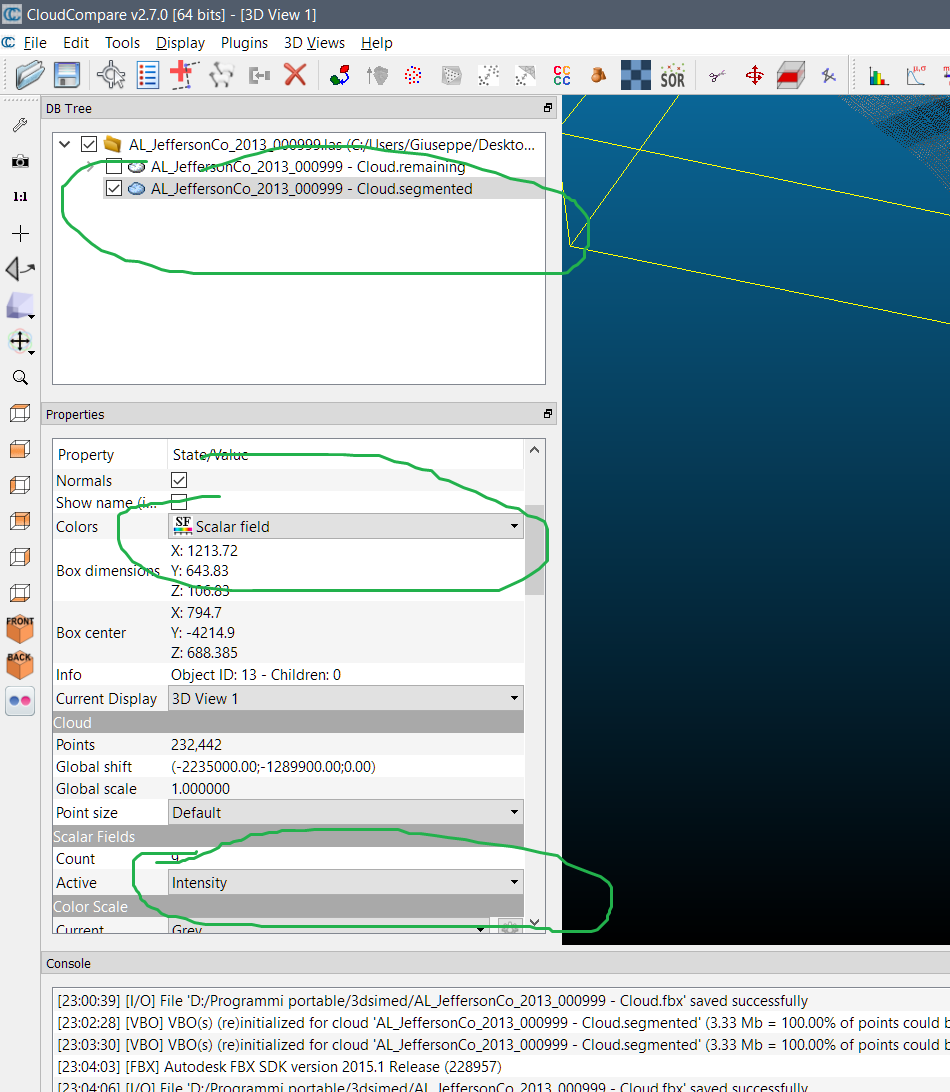The image size is (950, 1092).
Task: Toggle the Normals checkbox in Properties
Action: point(179,481)
